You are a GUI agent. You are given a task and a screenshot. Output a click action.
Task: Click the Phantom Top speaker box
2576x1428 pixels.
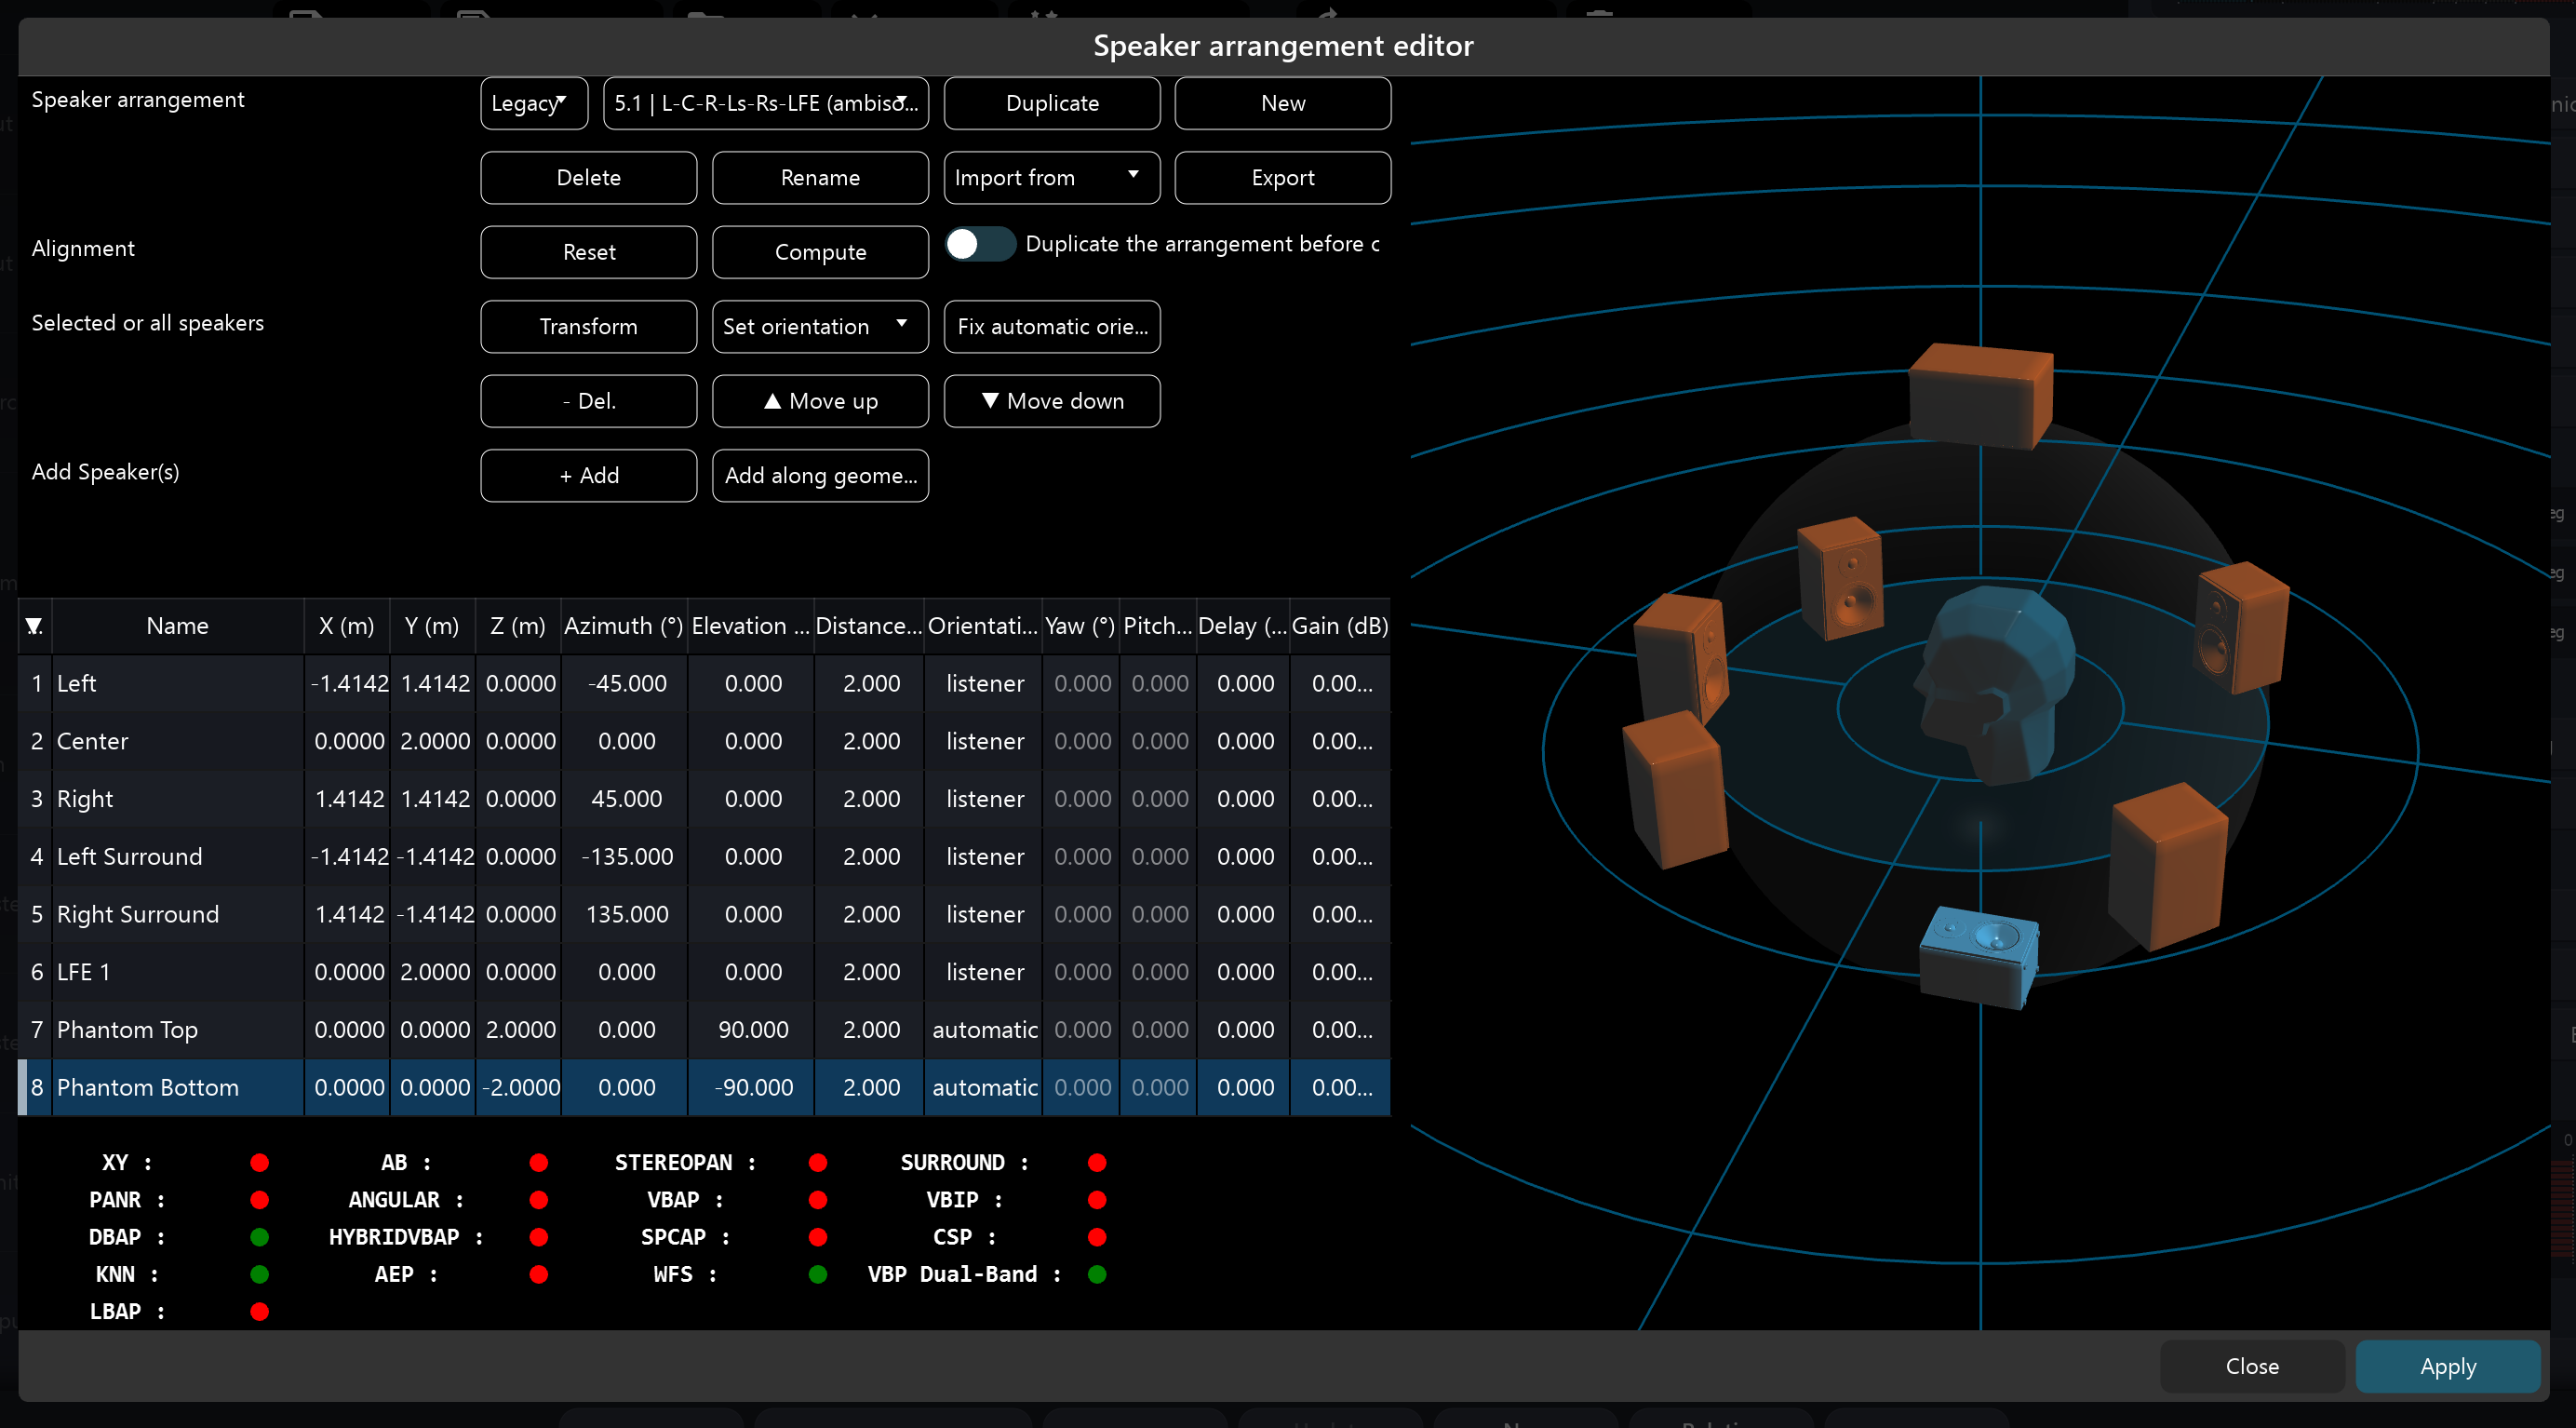(x=1980, y=395)
